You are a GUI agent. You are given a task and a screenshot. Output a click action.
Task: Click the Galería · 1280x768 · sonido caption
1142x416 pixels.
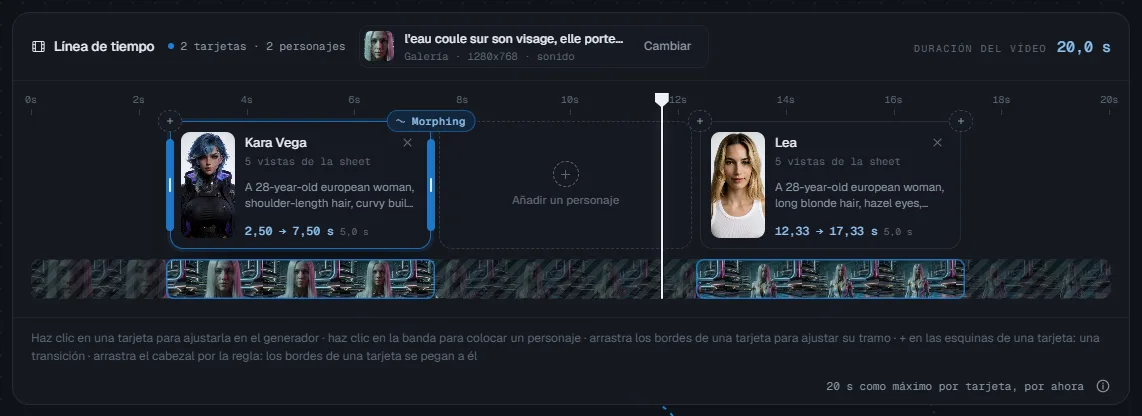[x=489, y=57]
